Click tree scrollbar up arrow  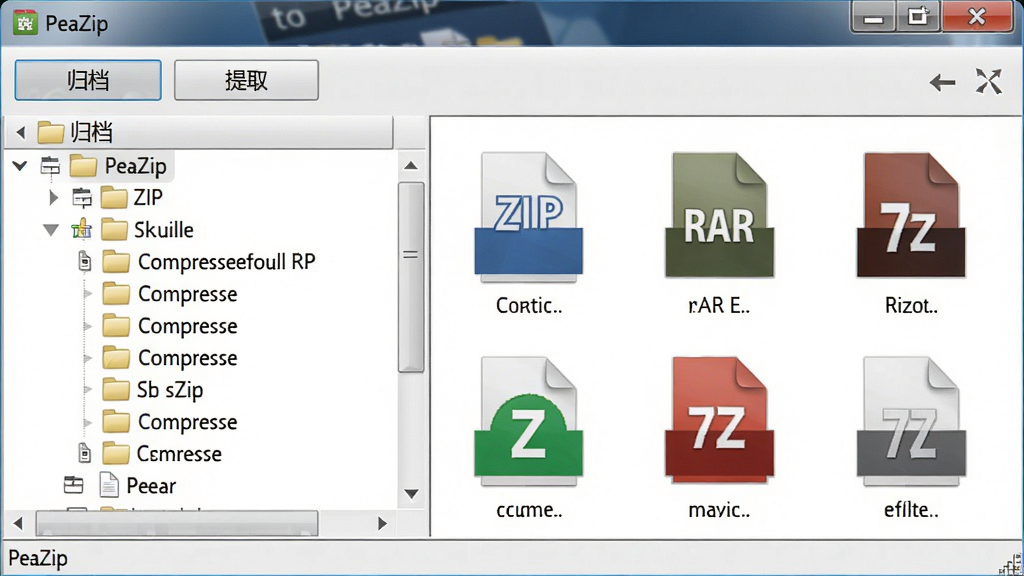pos(411,166)
